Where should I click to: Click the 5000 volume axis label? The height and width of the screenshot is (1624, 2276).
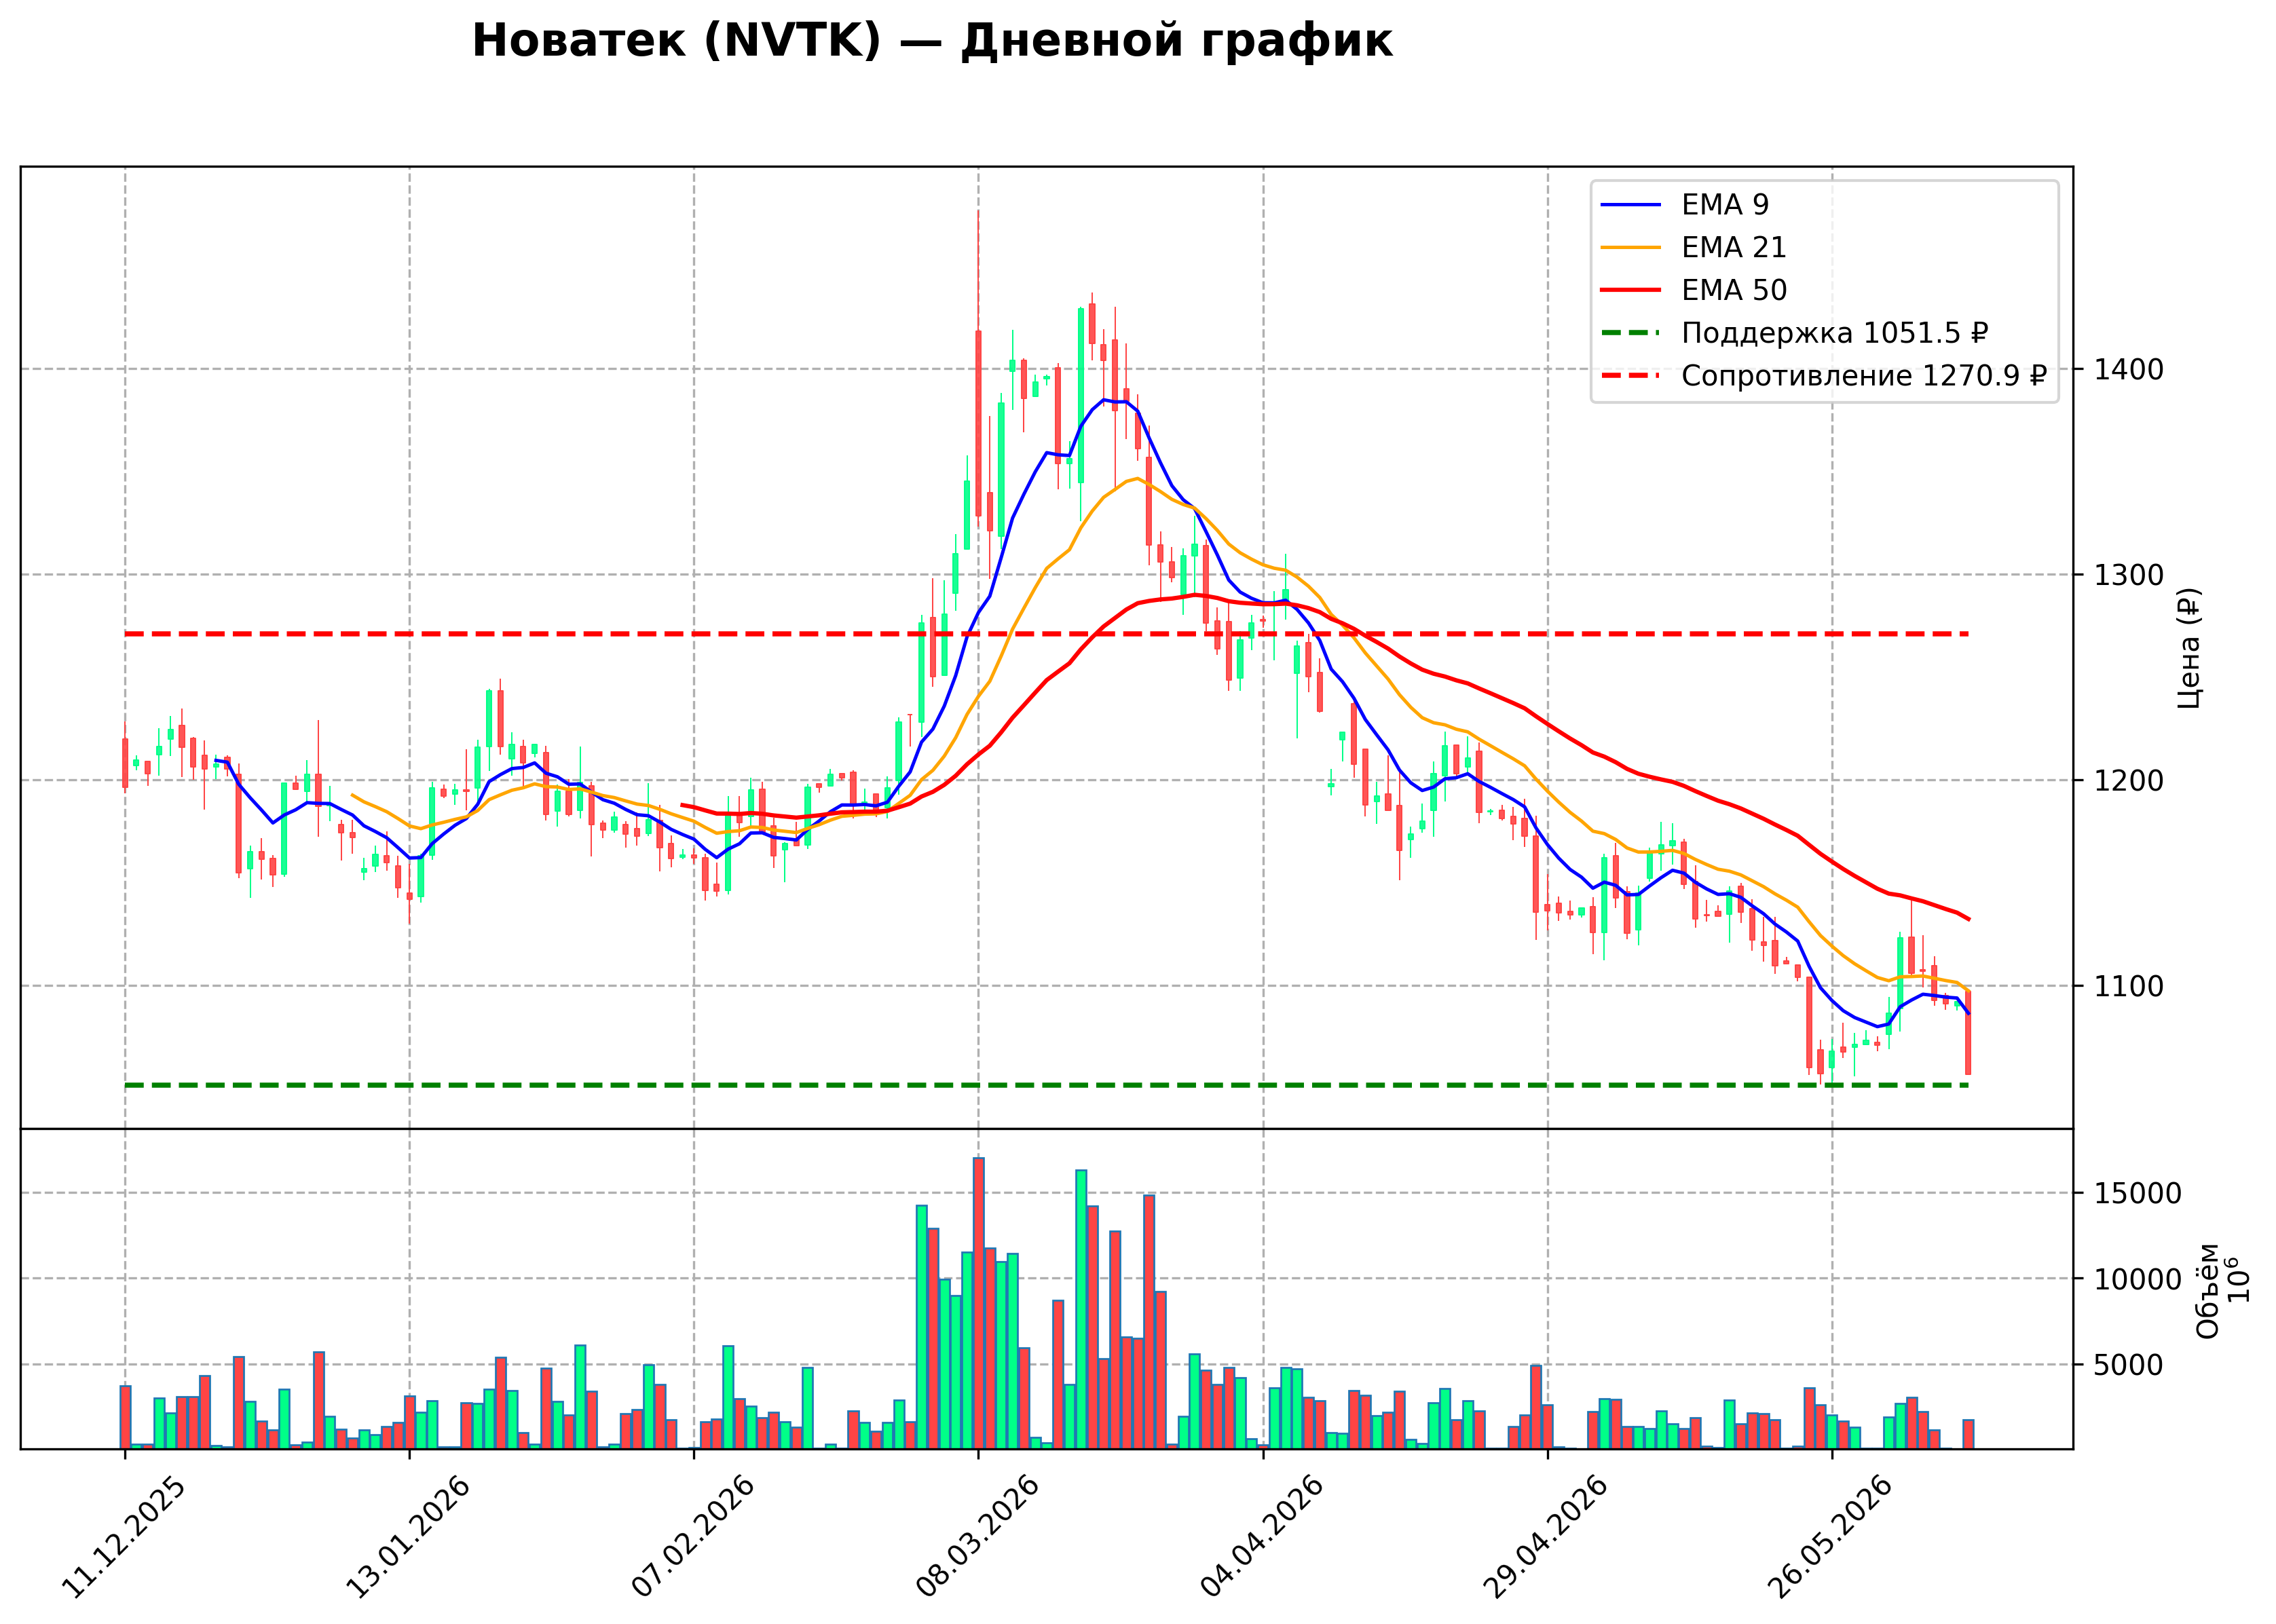point(2129,1366)
